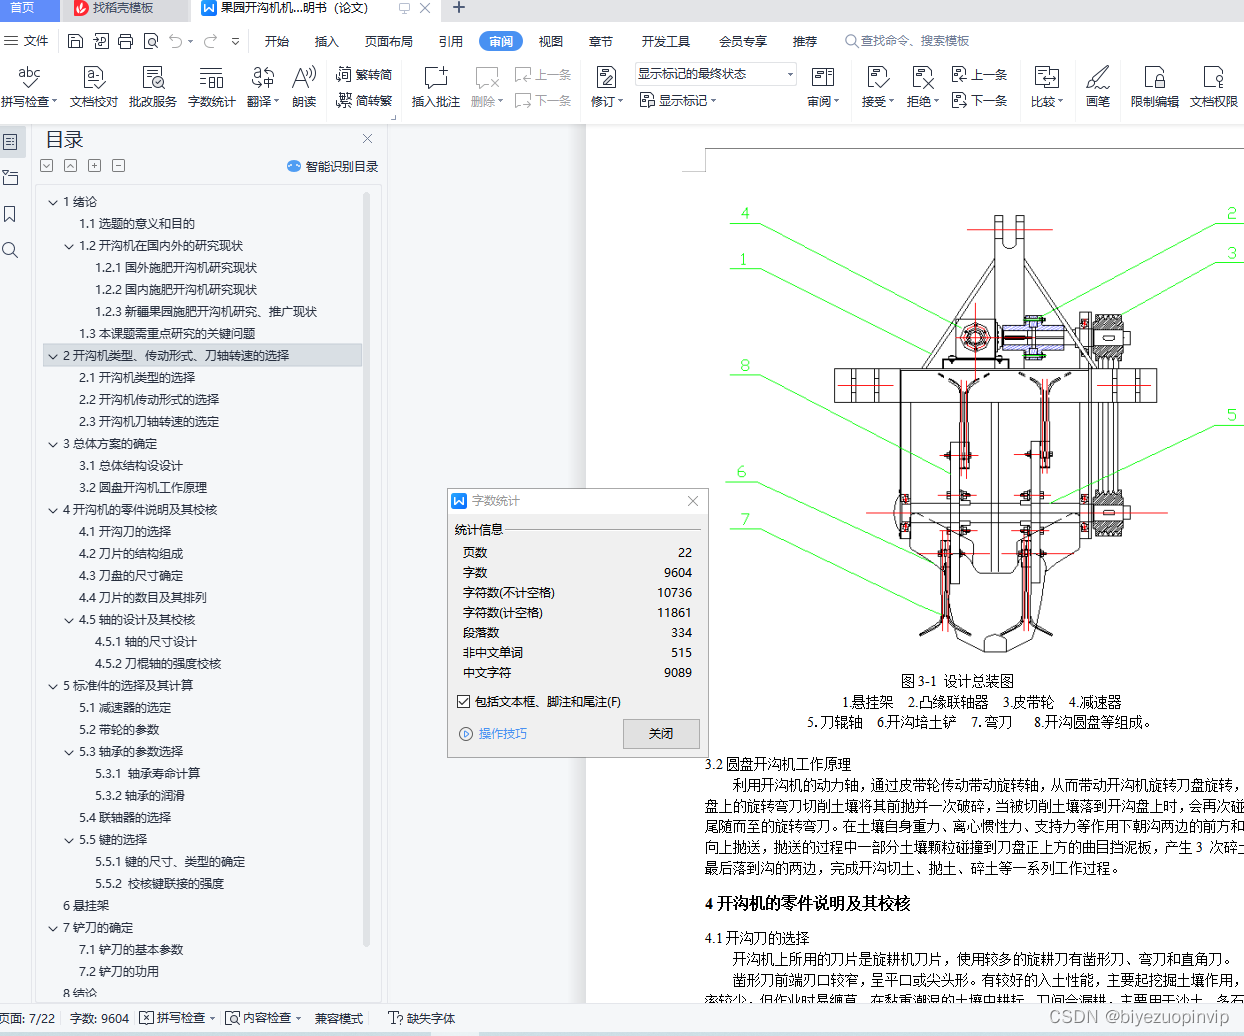Image resolution: width=1244 pixels, height=1036 pixels.
Task: Open the outline panel icon in left sidebar
Action: 10,142
